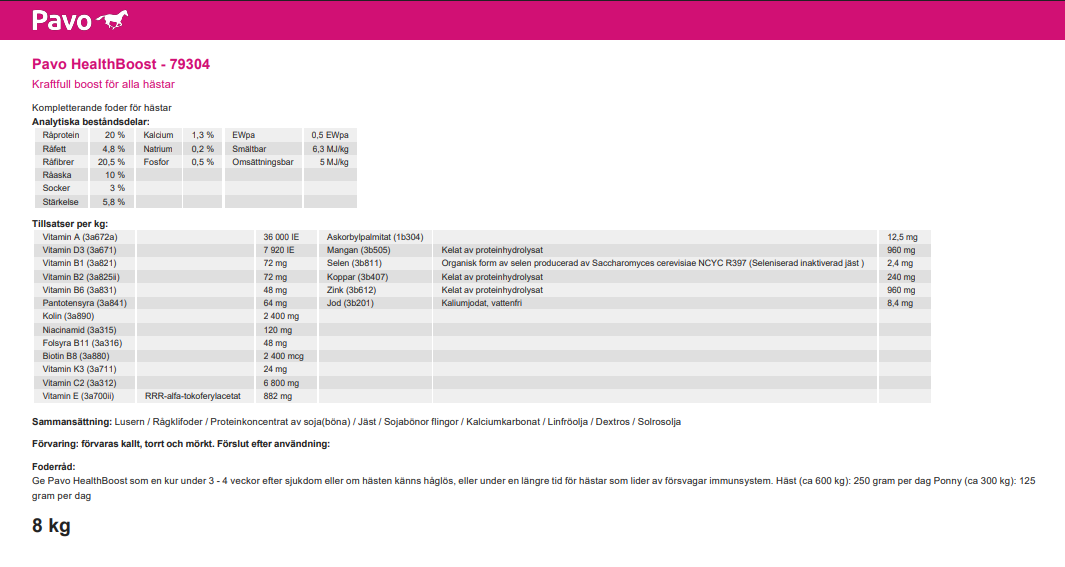Viewport: 1065px width, 567px height.
Task: Click the '6,3 MJ/kg' value
Action: pyautogui.click(x=331, y=149)
